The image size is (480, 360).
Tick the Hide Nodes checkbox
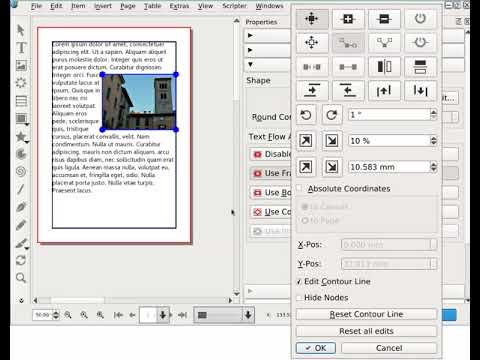tap(299, 298)
